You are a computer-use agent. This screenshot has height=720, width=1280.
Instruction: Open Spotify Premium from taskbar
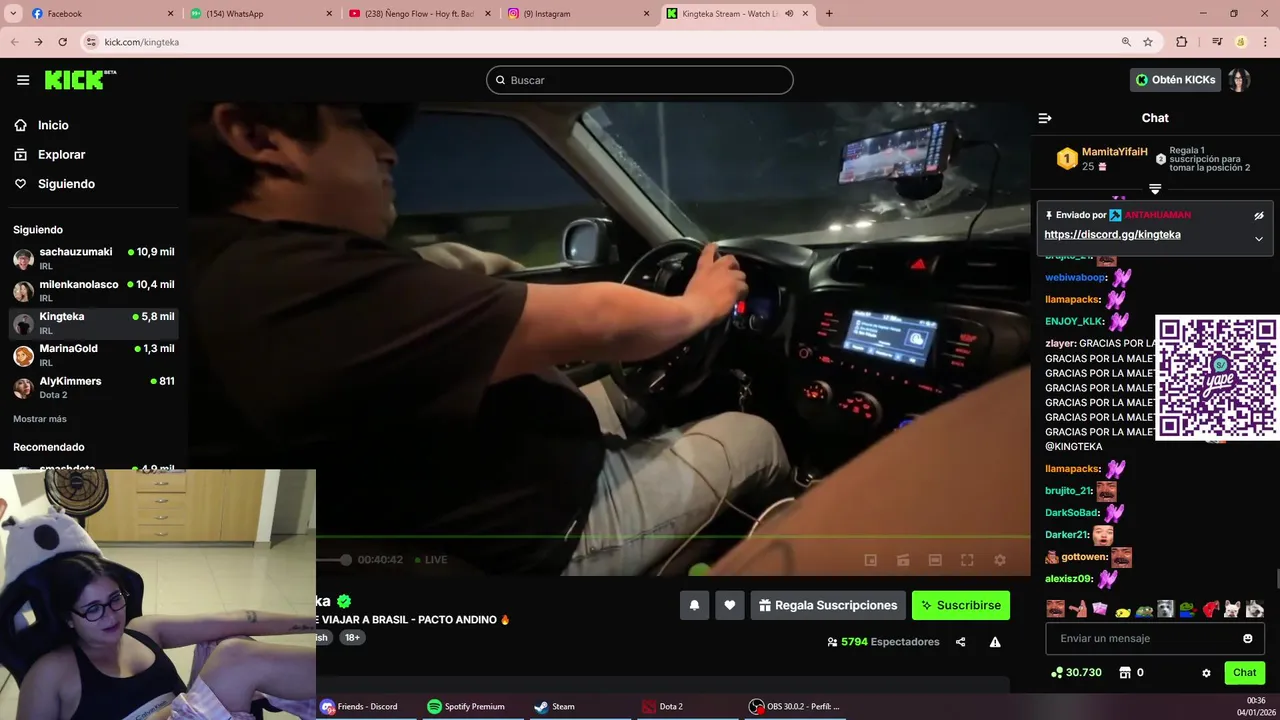point(465,706)
